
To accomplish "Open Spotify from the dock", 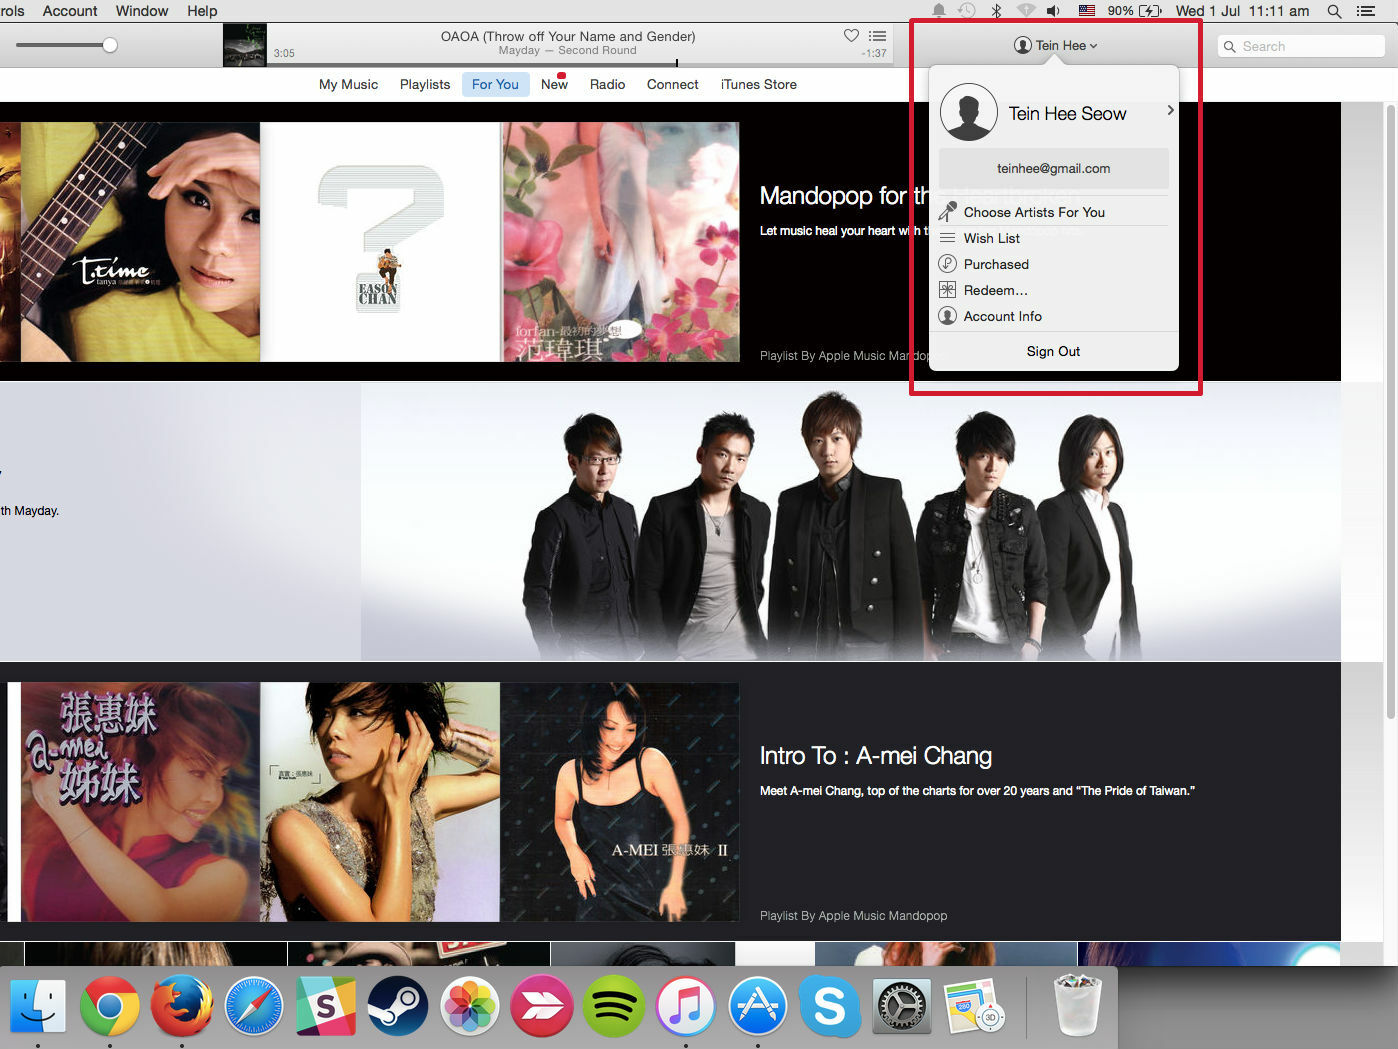I will (614, 1006).
